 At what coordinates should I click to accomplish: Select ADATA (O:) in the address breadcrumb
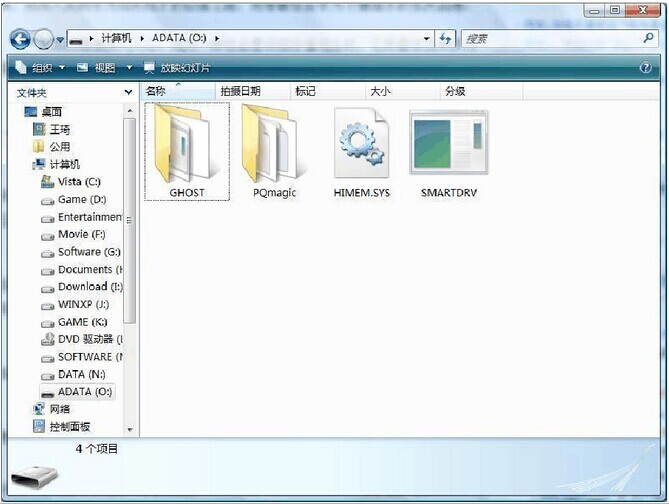coord(179,38)
